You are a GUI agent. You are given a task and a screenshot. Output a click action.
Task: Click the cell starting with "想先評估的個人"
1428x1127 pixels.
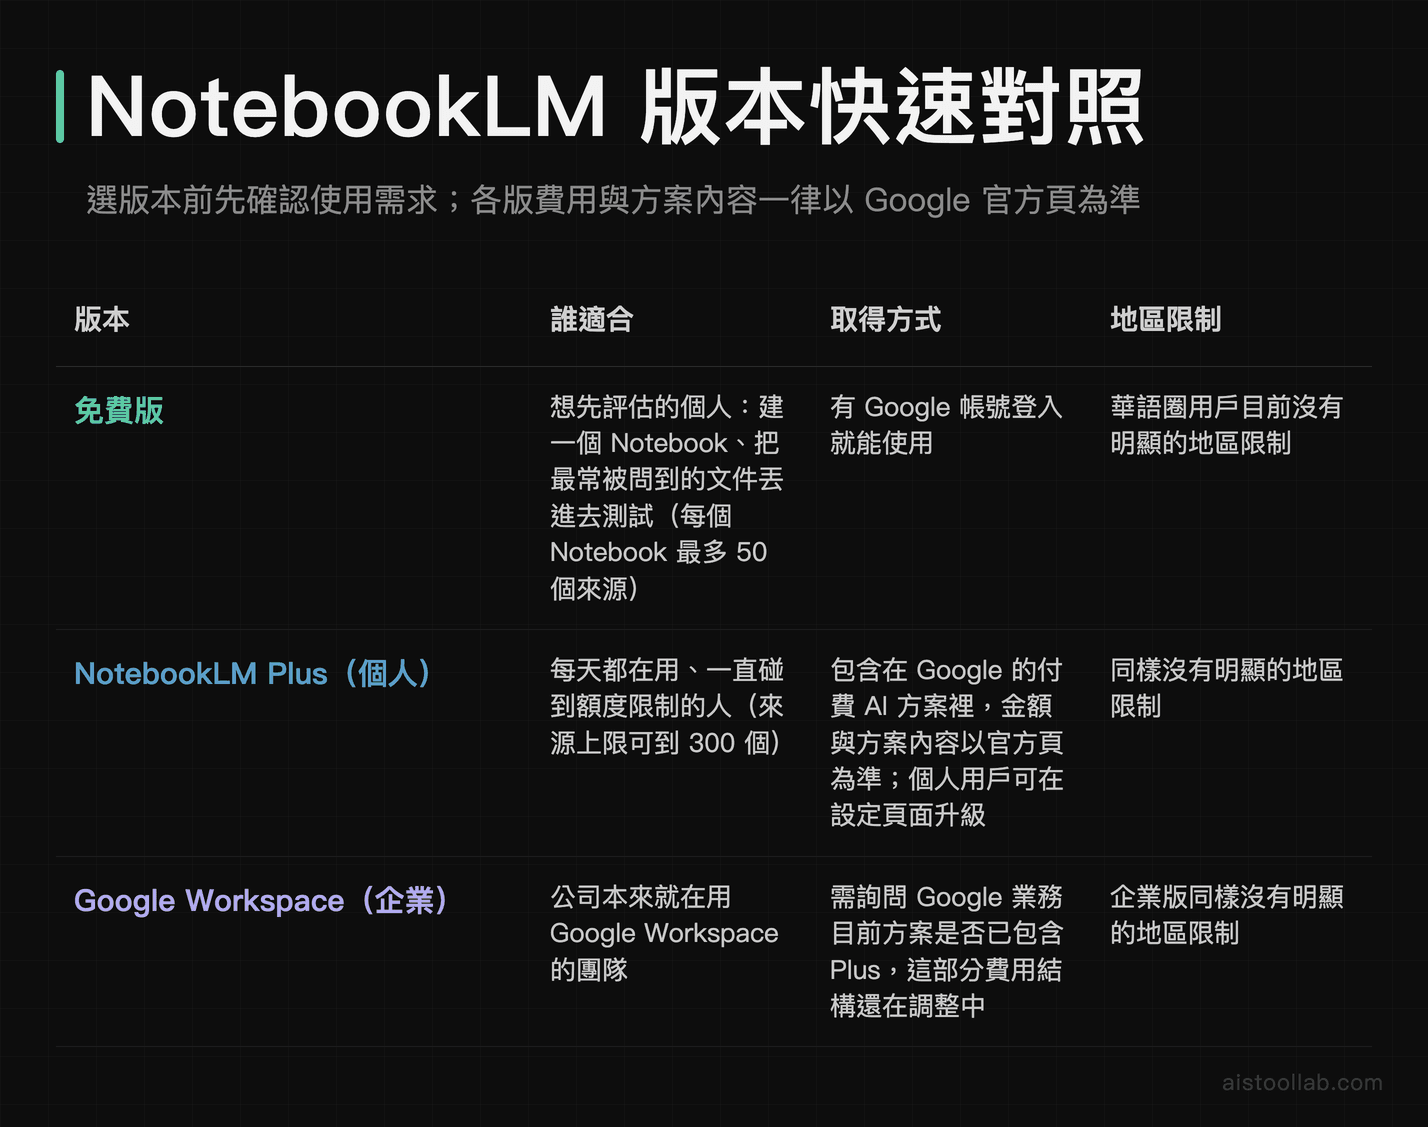point(667,497)
